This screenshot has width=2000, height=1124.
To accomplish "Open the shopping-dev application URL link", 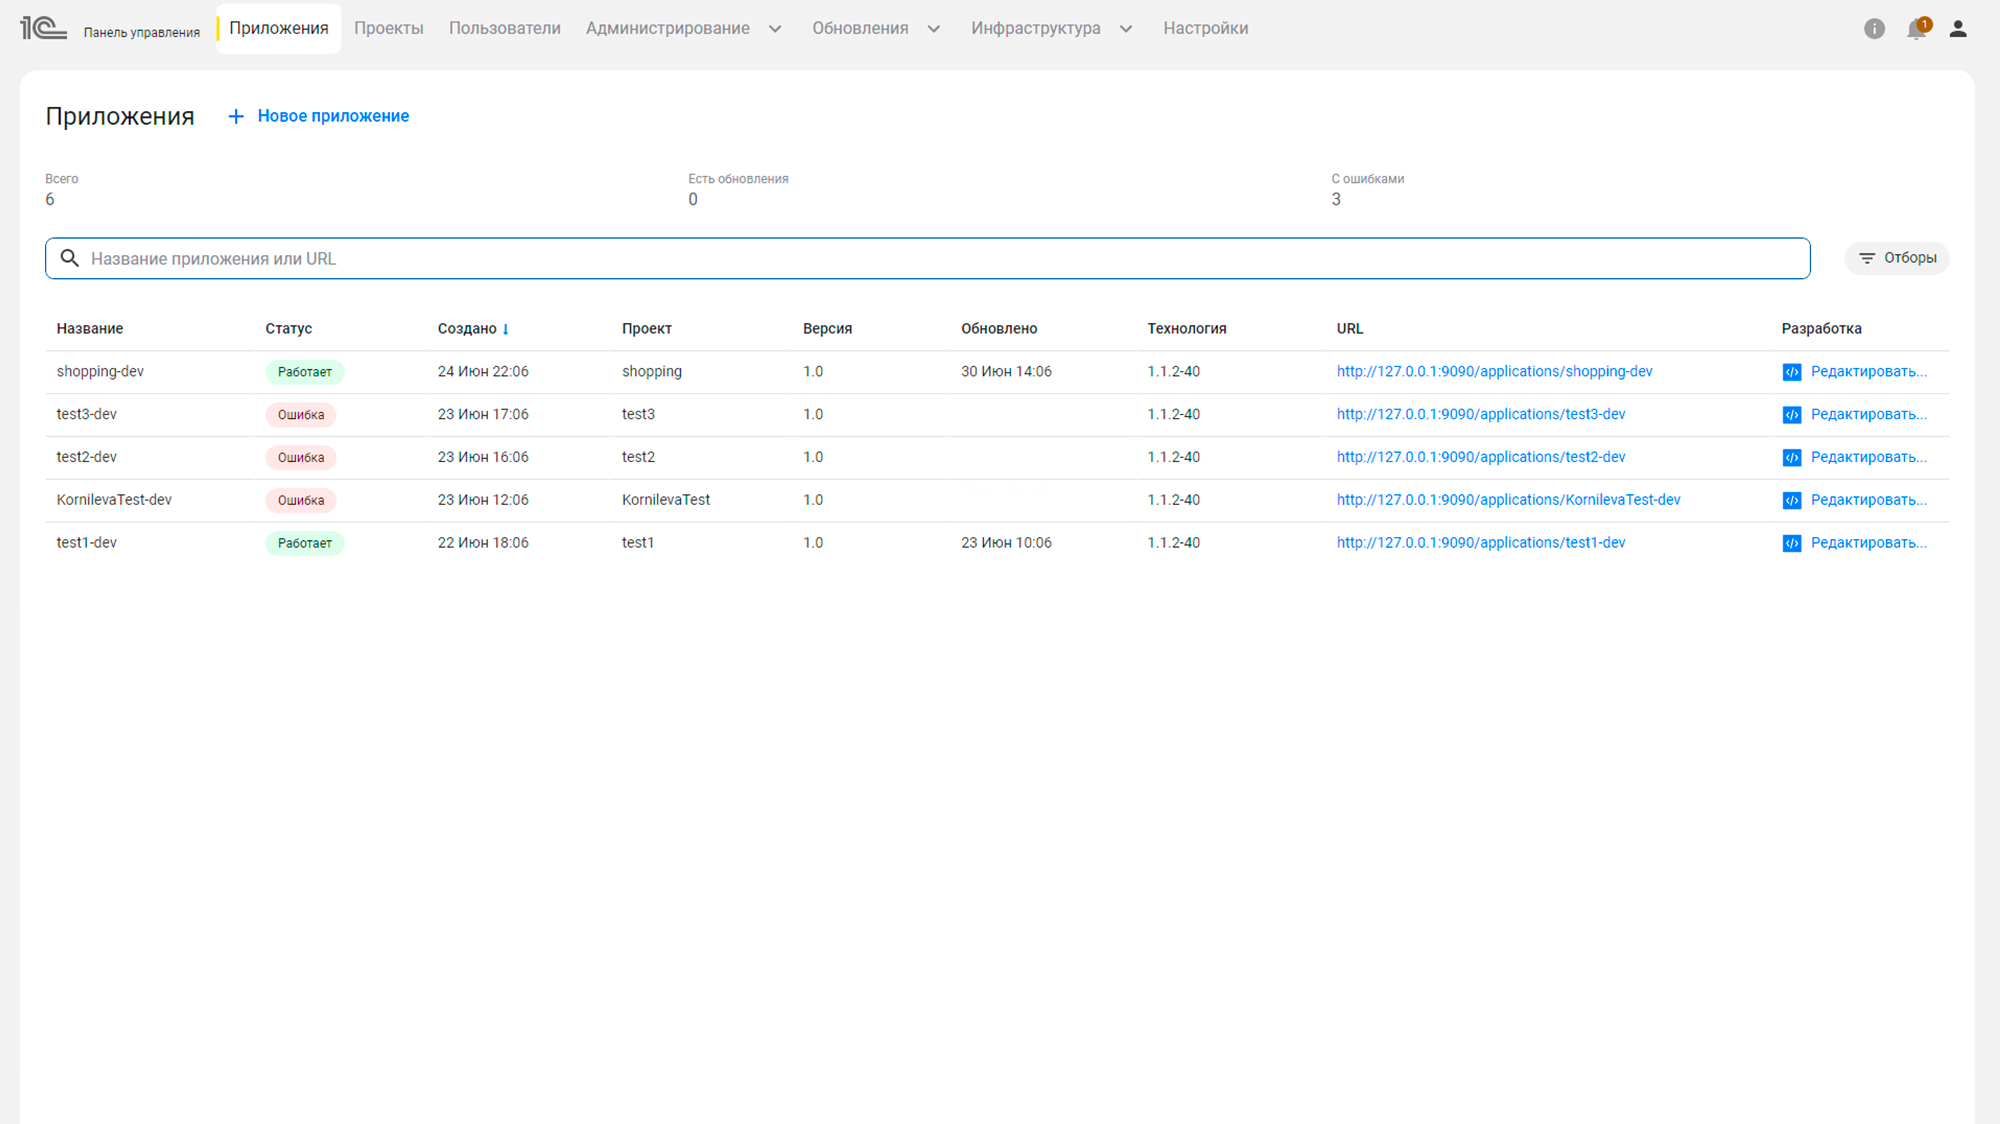I will pyautogui.click(x=1494, y=372).
